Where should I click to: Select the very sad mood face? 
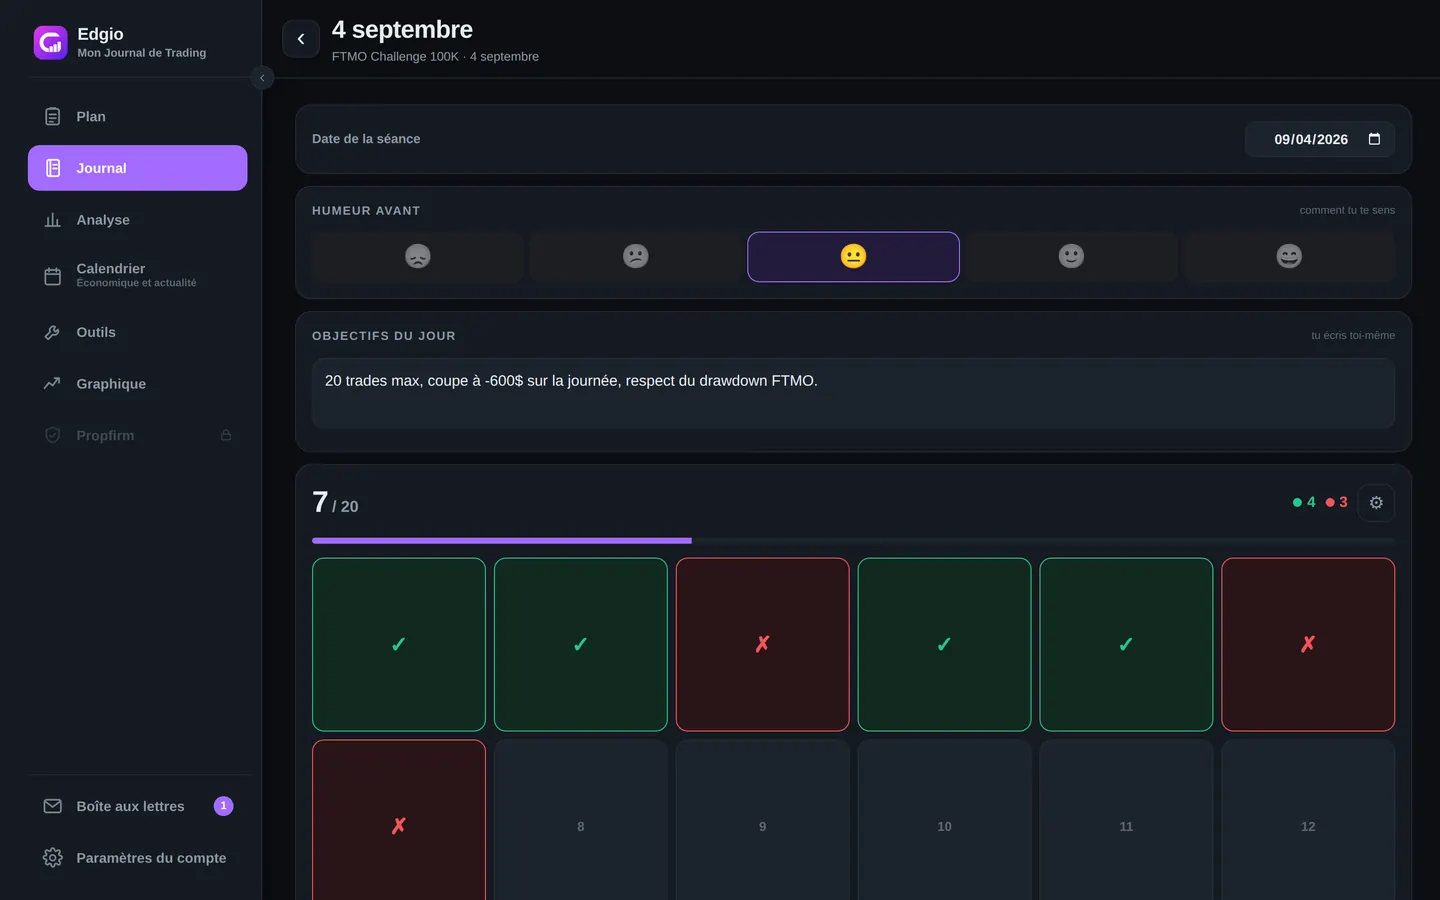(418, 257)
